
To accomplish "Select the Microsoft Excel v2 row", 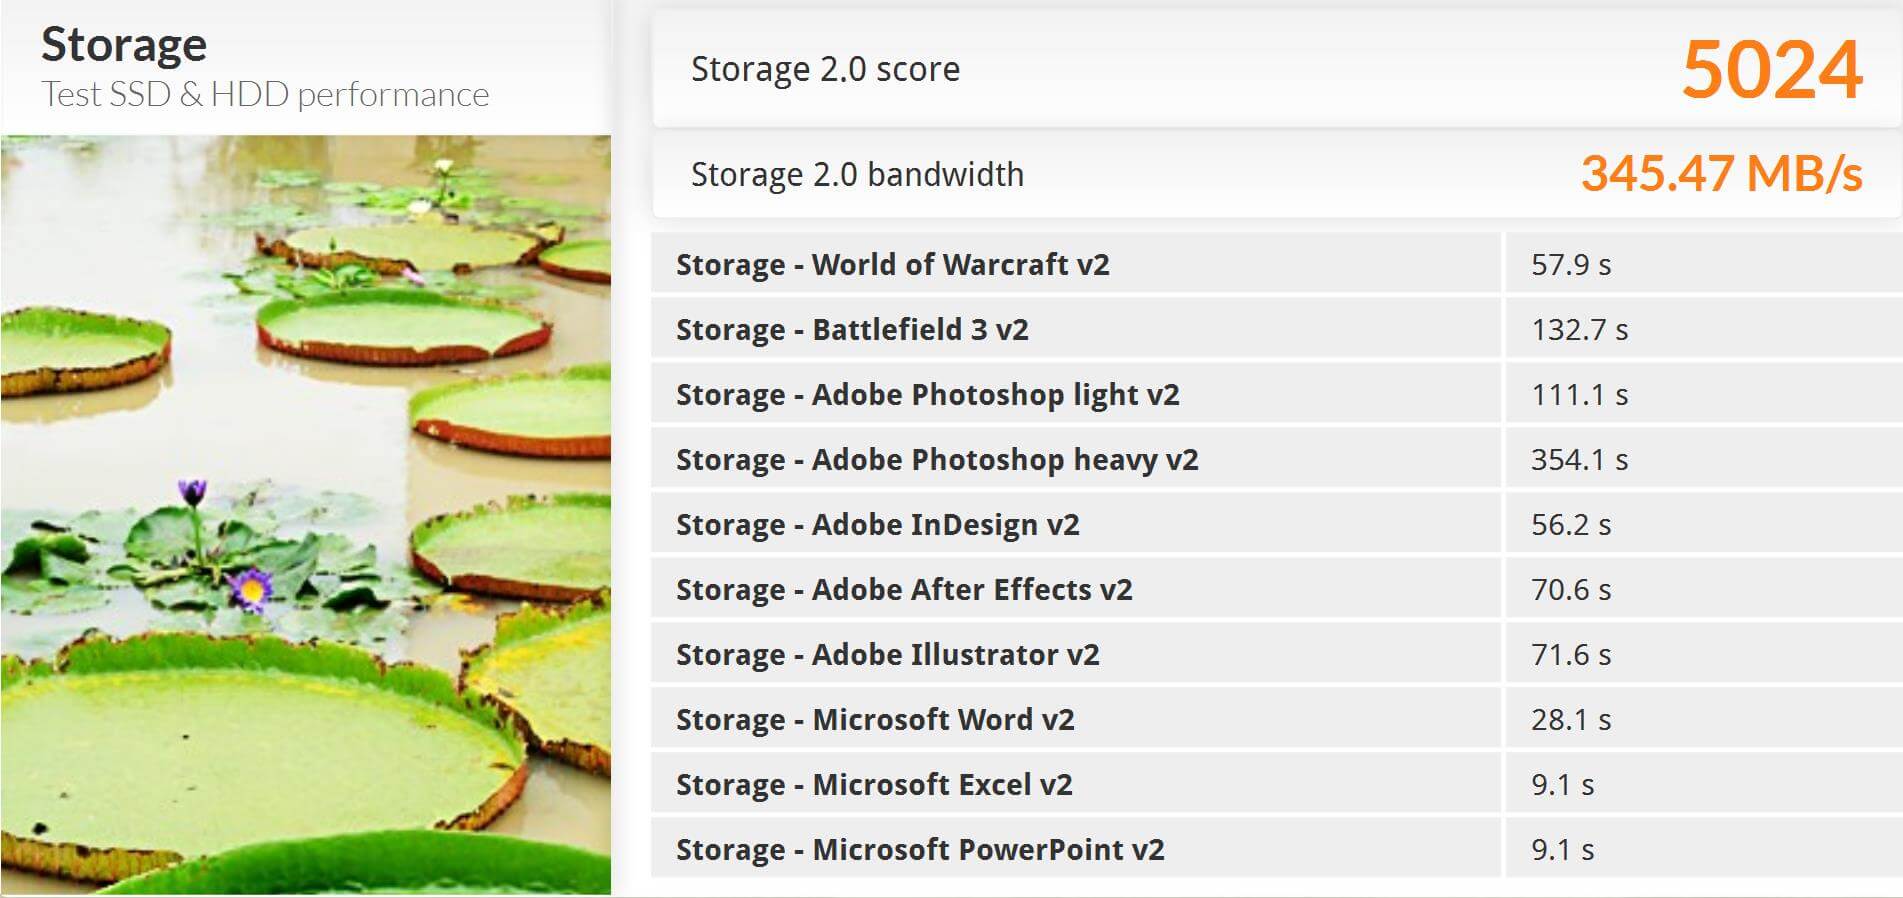I will pos(874,784).
